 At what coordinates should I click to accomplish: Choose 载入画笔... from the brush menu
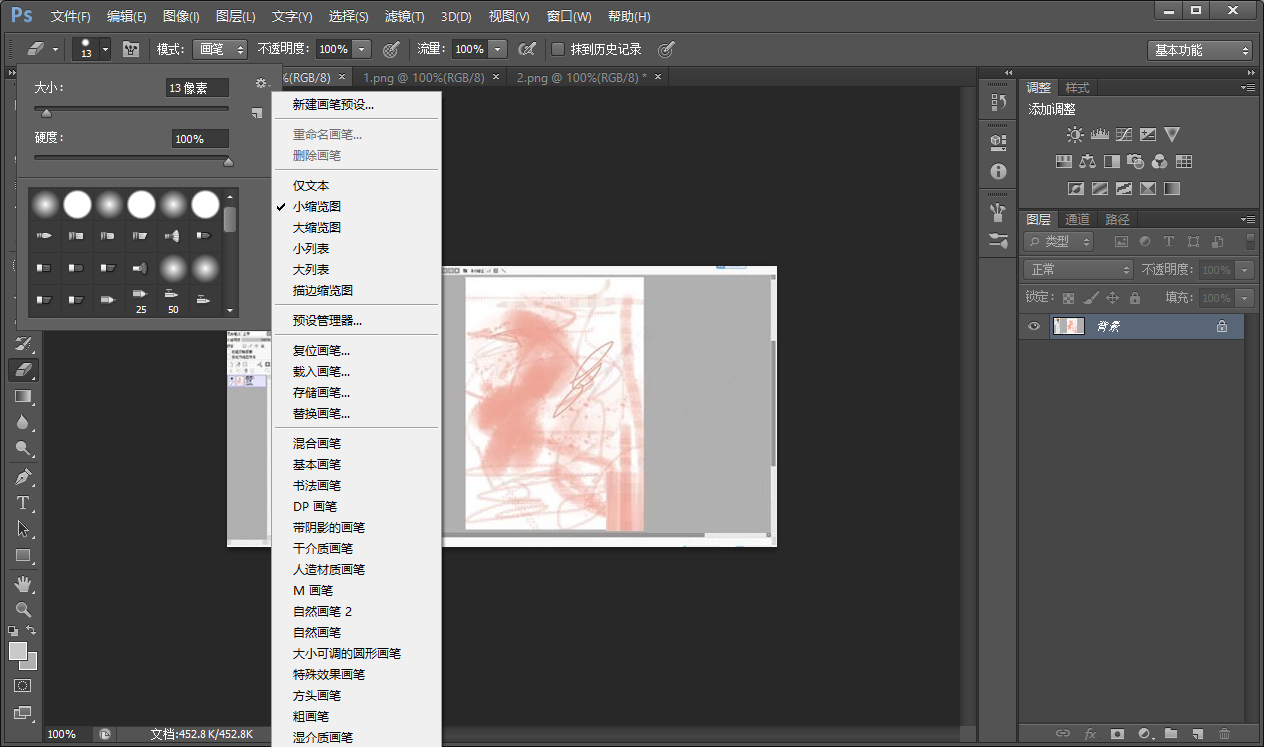tap(321, 372)
